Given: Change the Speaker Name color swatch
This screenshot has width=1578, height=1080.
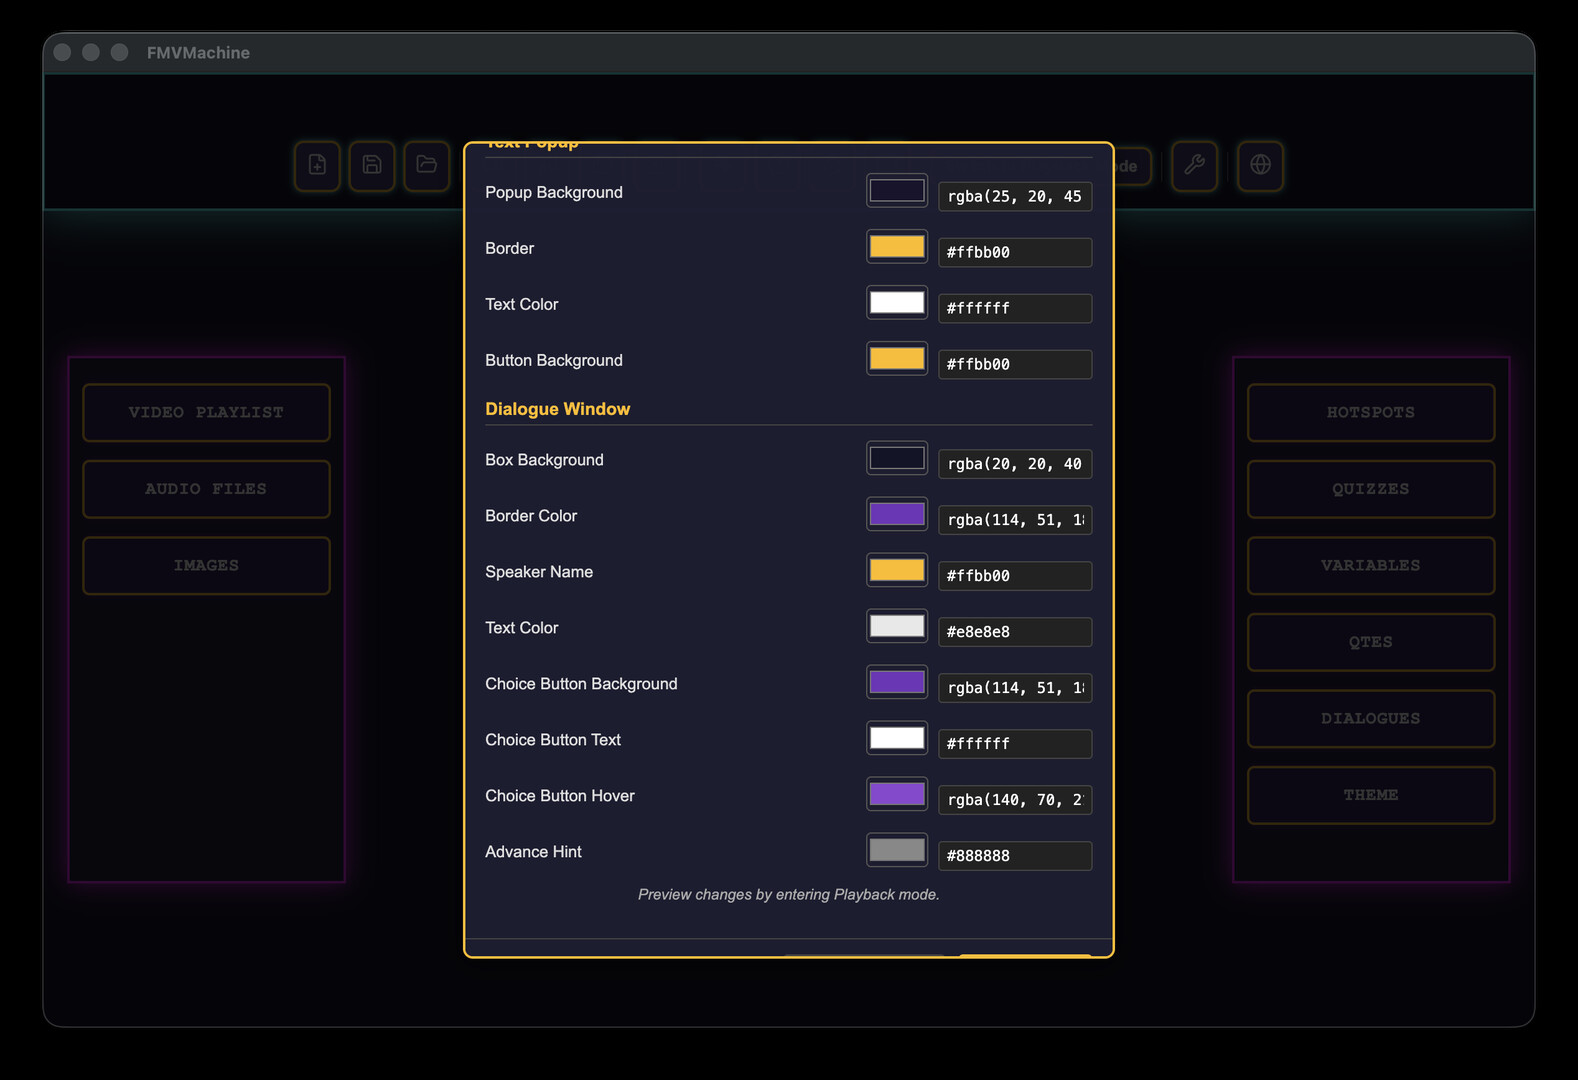Looking at the screenshot, I should 897,571.
